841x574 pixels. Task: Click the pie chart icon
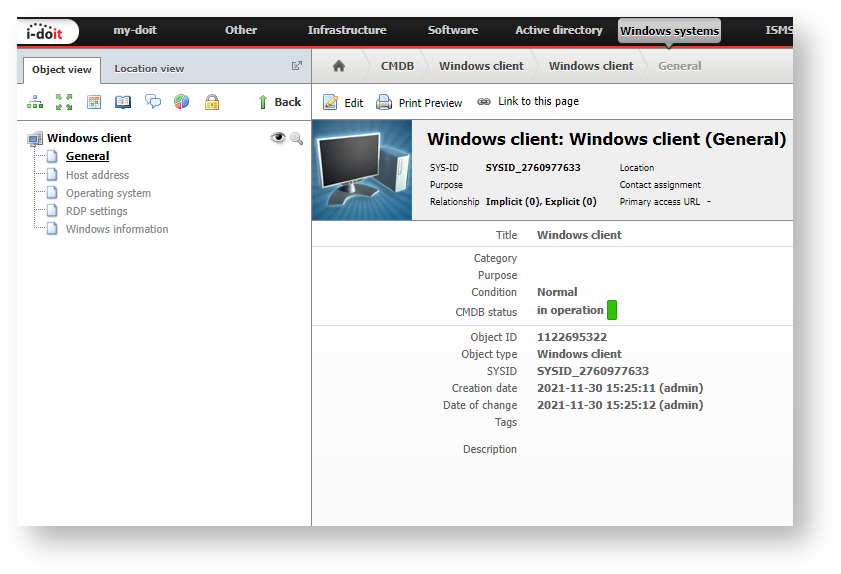(x=182, y=101)
